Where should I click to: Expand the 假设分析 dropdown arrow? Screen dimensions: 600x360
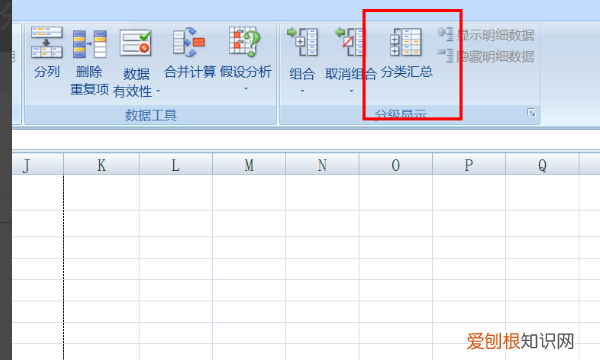[246, 89]
